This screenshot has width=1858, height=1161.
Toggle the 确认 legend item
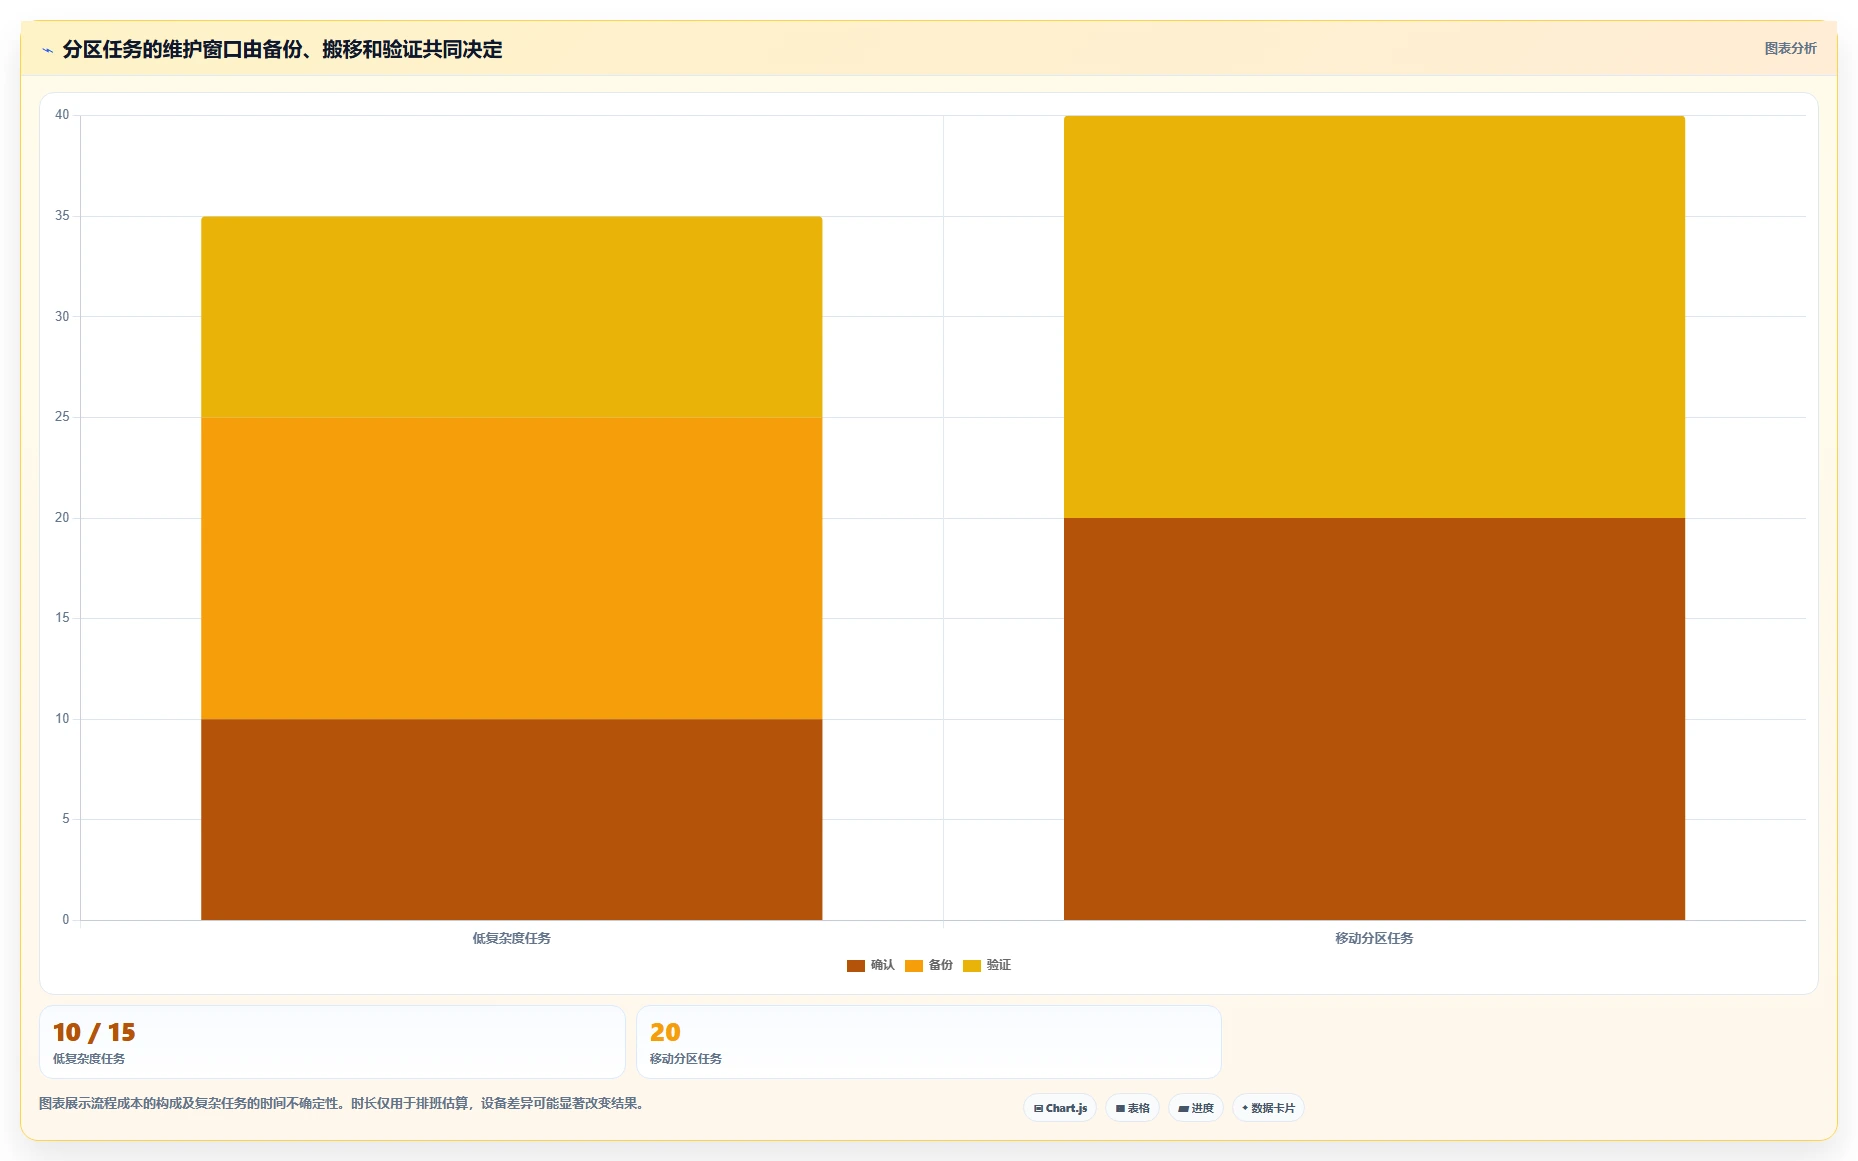[871, 965]
